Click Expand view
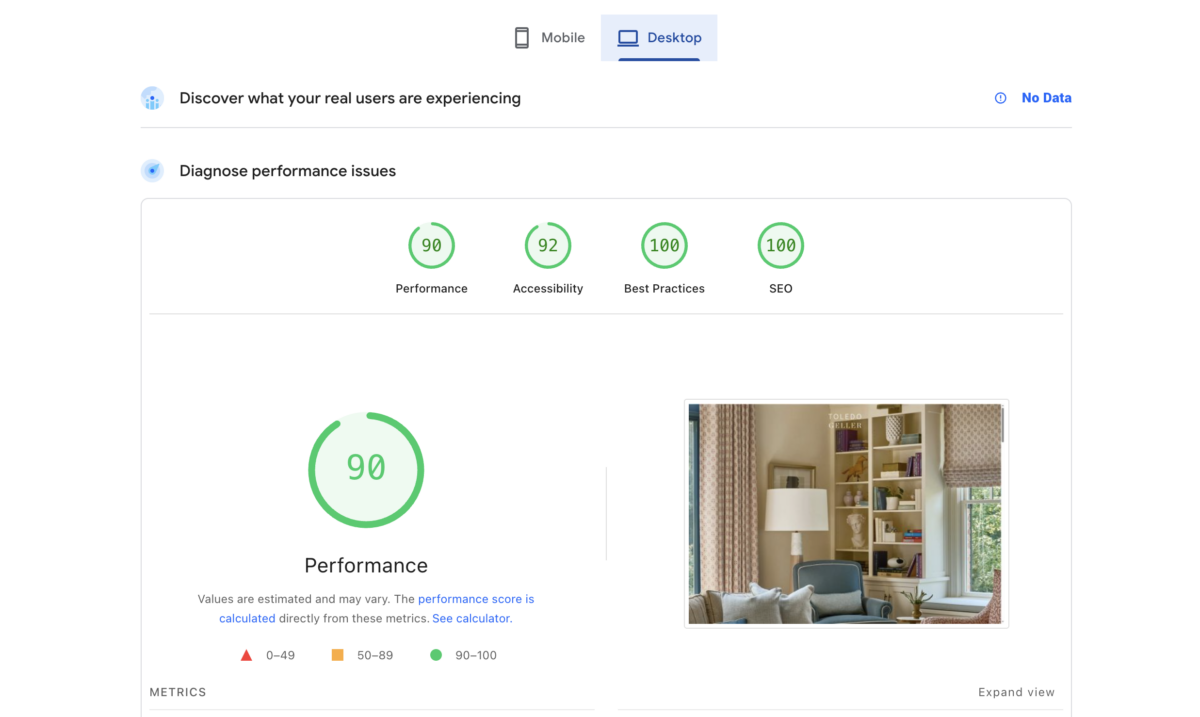 1016,692
